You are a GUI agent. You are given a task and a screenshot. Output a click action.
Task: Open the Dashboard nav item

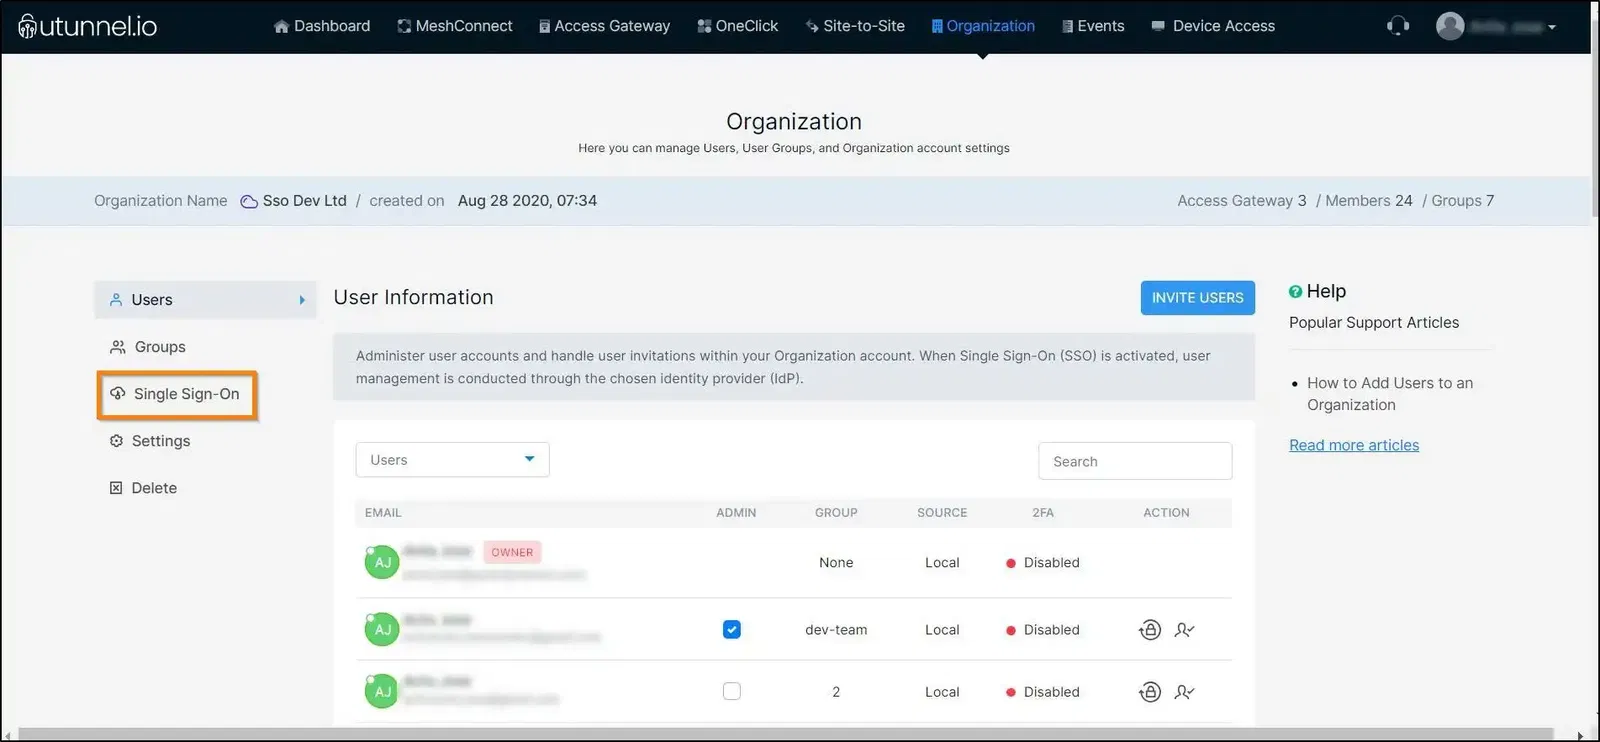[x=322, y=26]
